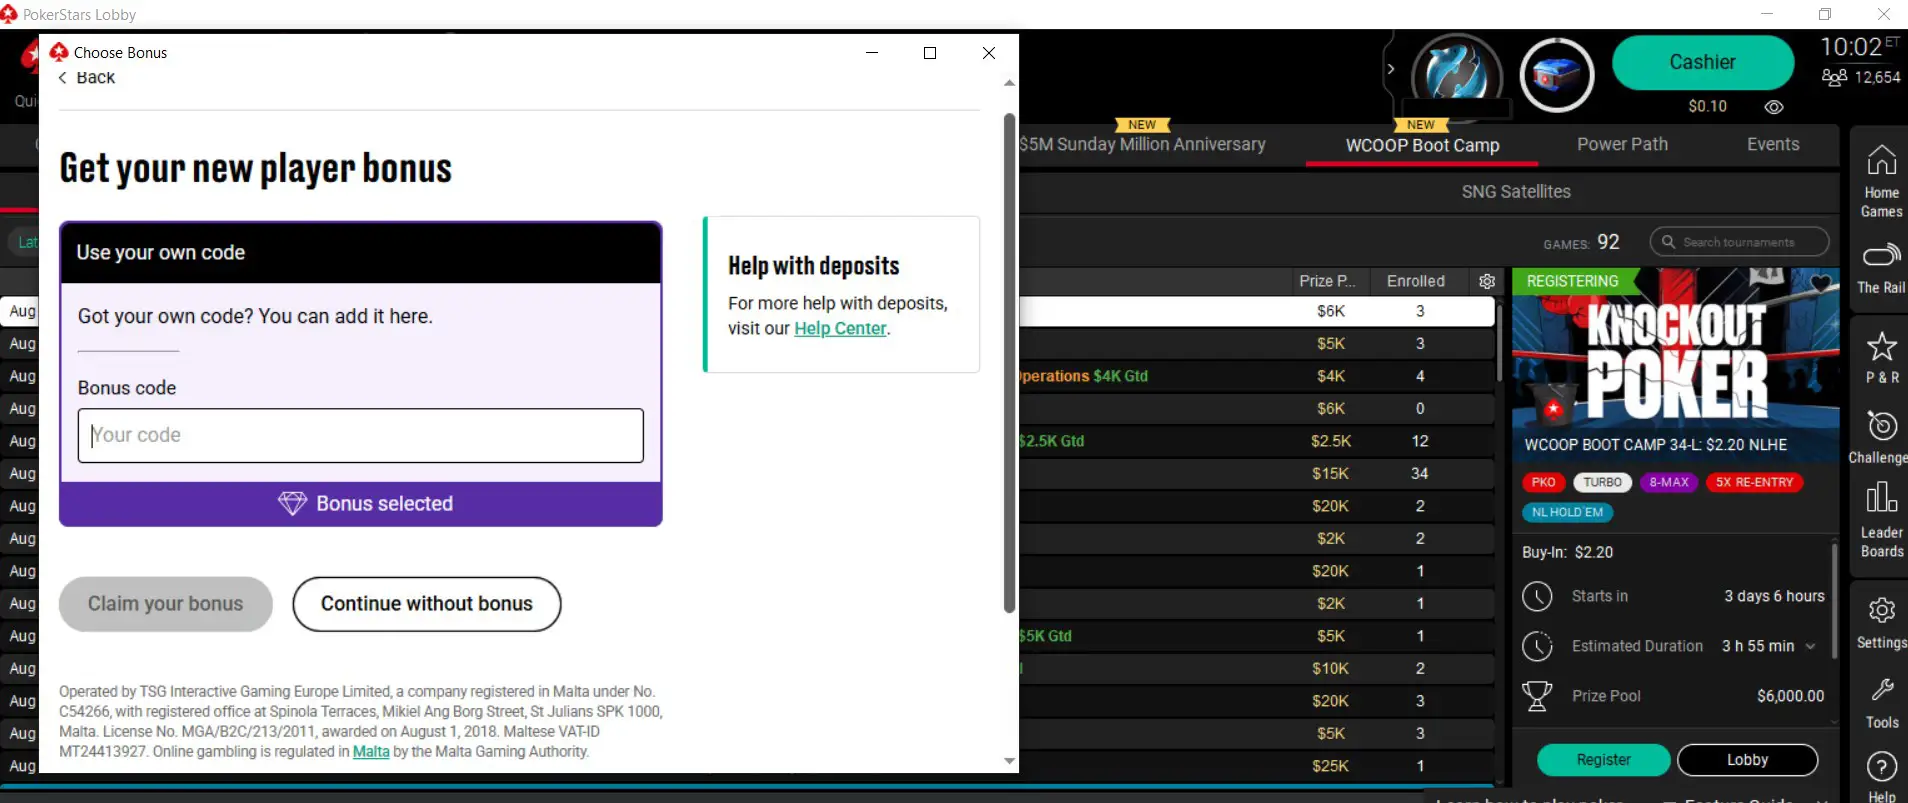
Task: Click the Estimated Duration timer icon
Action: 1537,646
